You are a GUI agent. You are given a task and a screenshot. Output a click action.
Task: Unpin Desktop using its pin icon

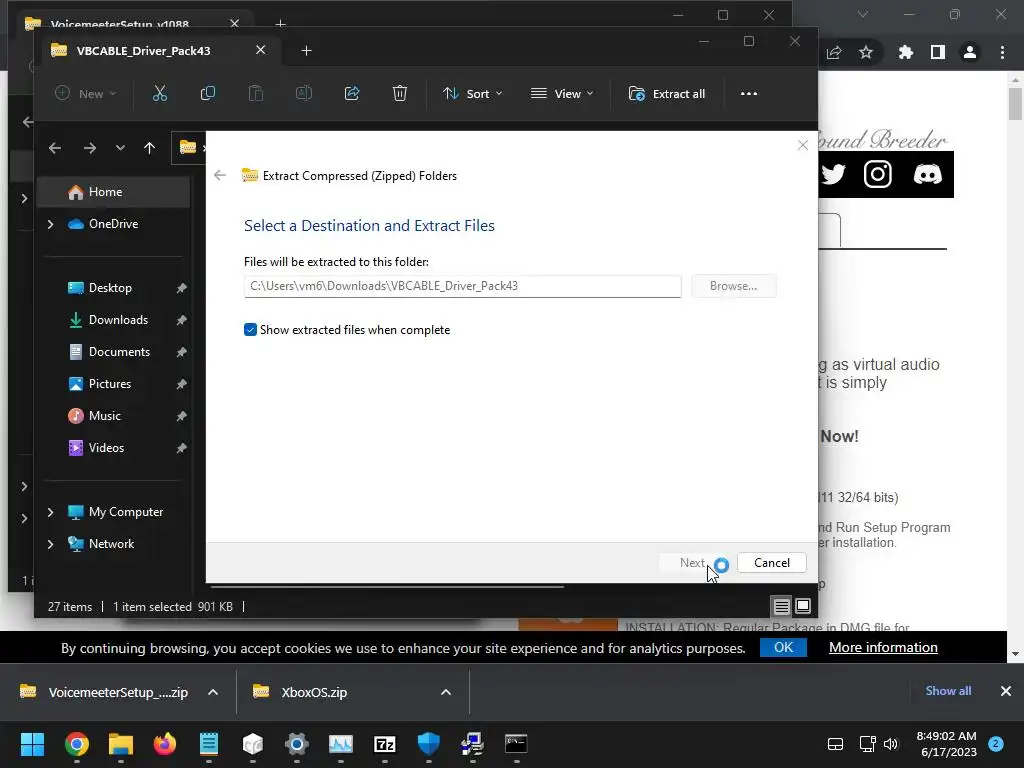tap(182, 288)
